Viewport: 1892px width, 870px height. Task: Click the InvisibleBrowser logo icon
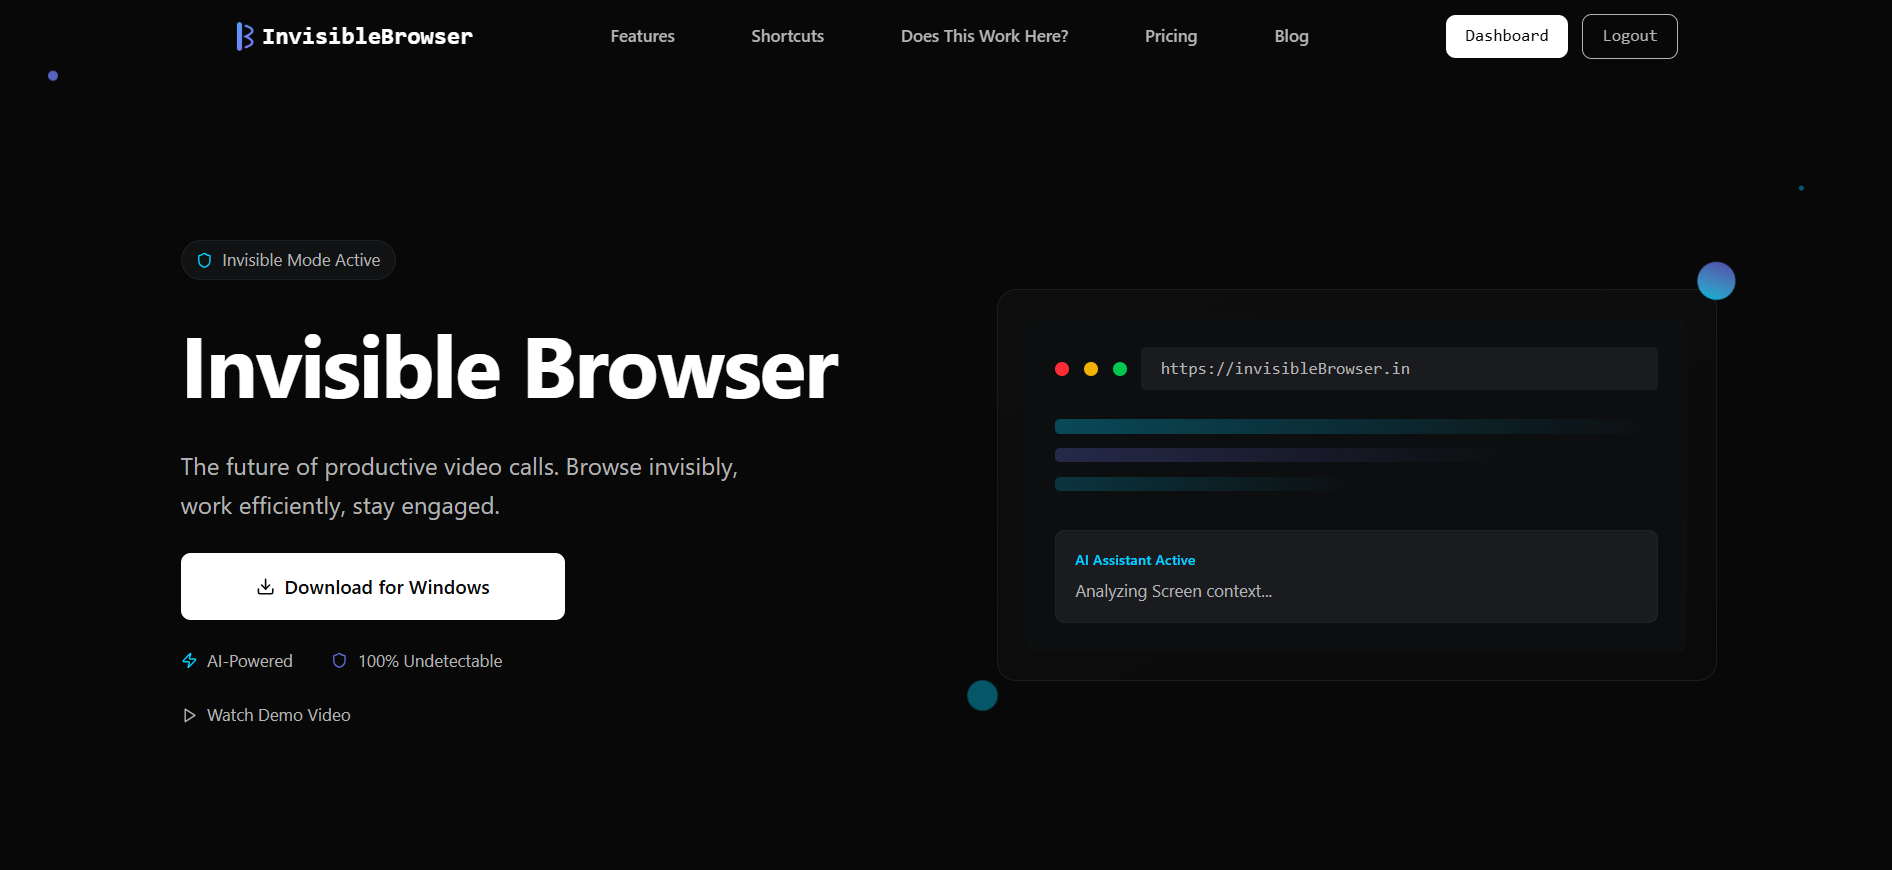click(x=244, y=36)
